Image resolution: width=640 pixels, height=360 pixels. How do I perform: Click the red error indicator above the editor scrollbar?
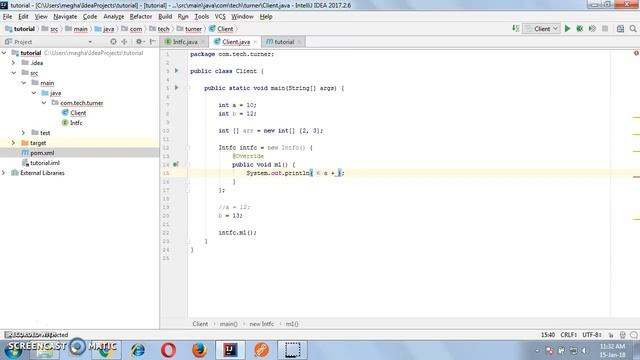click(x=636, y=53)
